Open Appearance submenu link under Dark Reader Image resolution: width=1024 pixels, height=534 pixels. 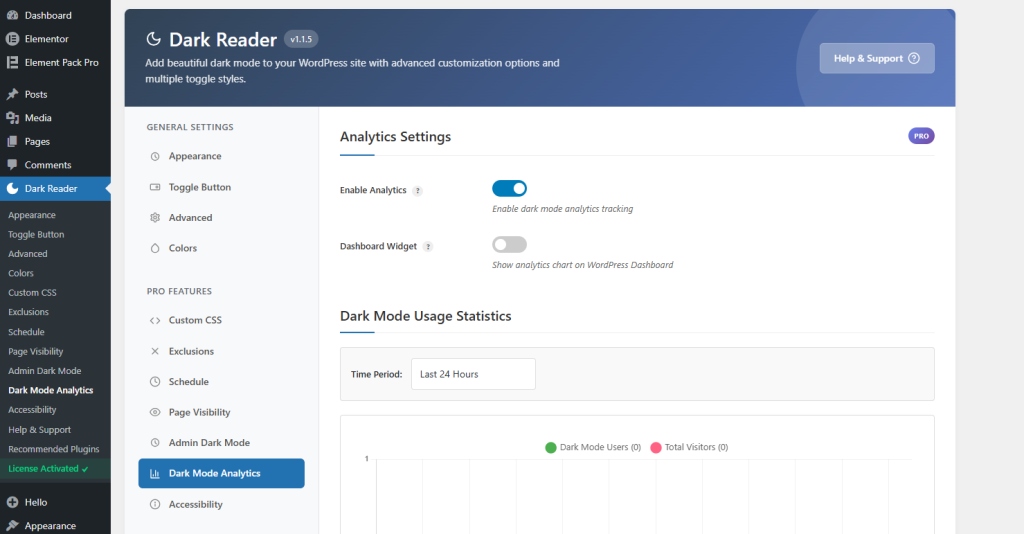tap(32, 215)
